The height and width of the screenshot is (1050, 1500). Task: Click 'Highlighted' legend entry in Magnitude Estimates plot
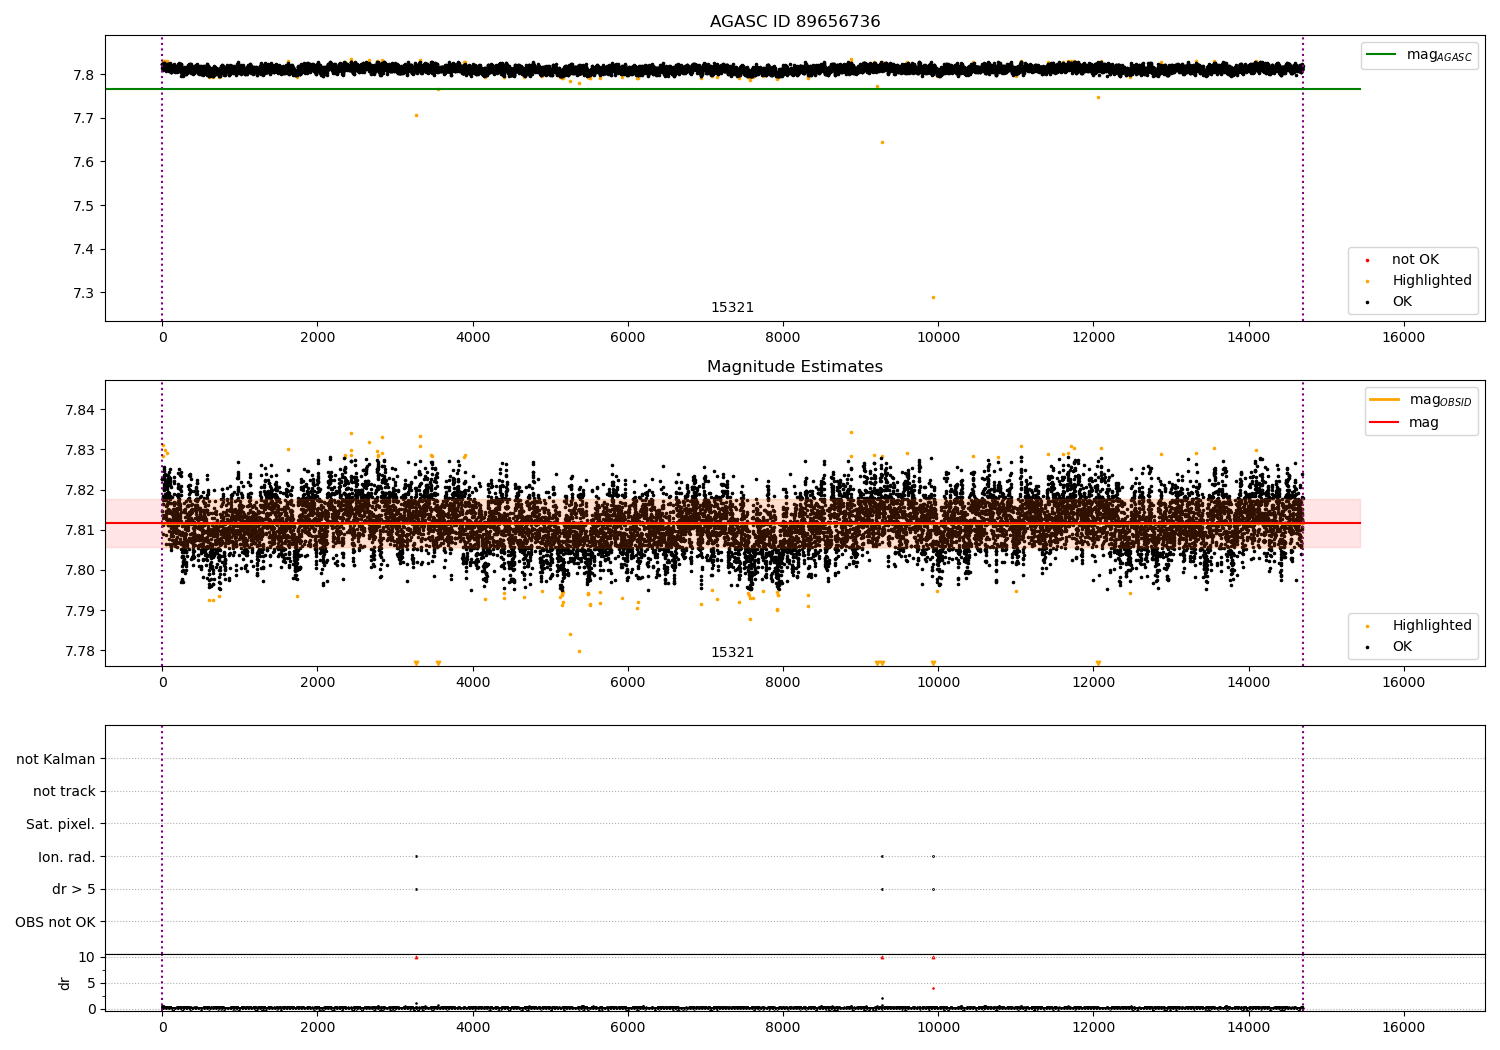tap(1432, 626)
